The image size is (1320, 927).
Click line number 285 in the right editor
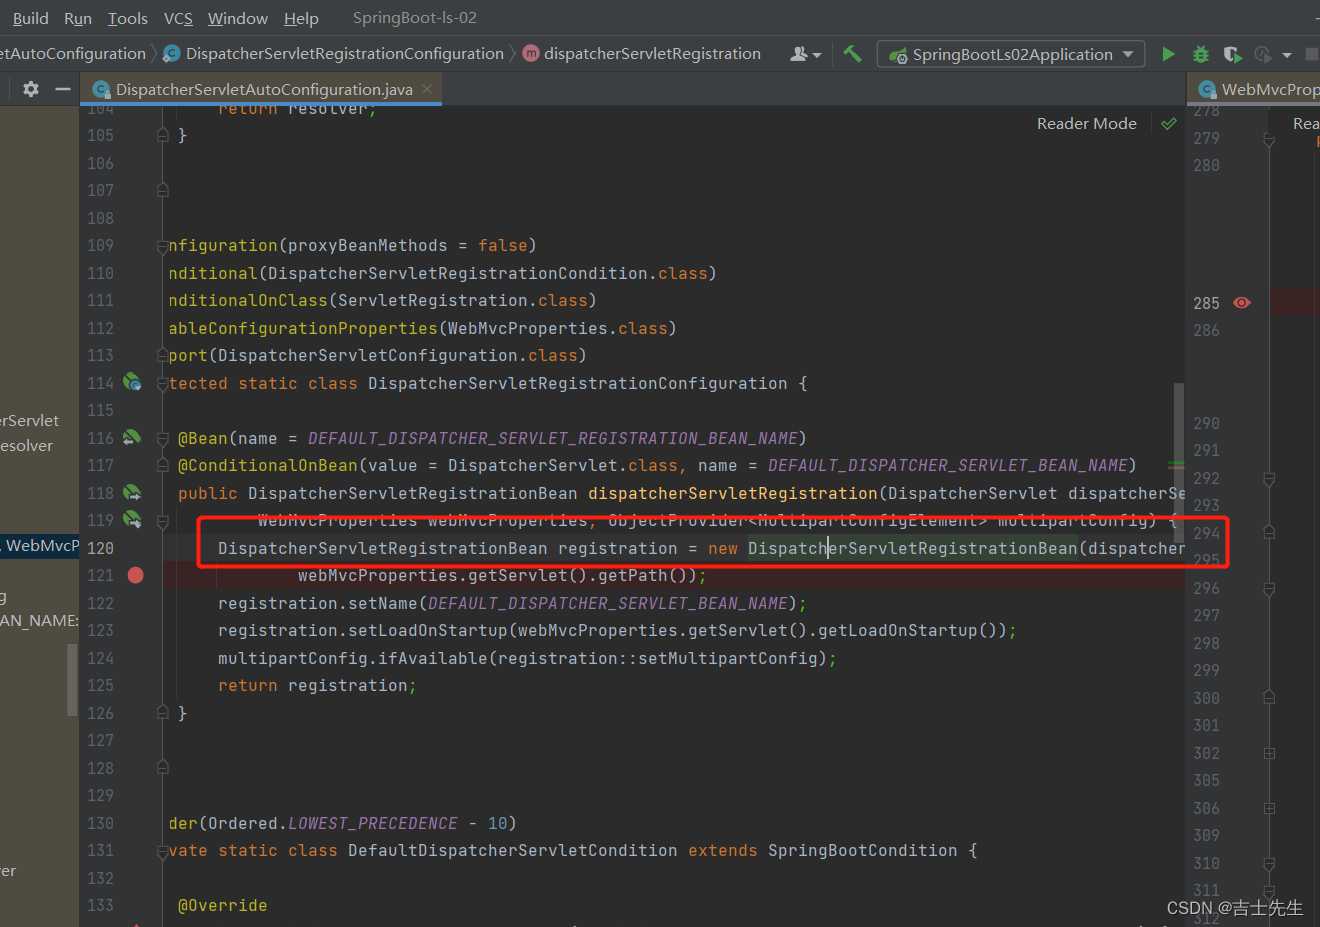coord(1206,303)
